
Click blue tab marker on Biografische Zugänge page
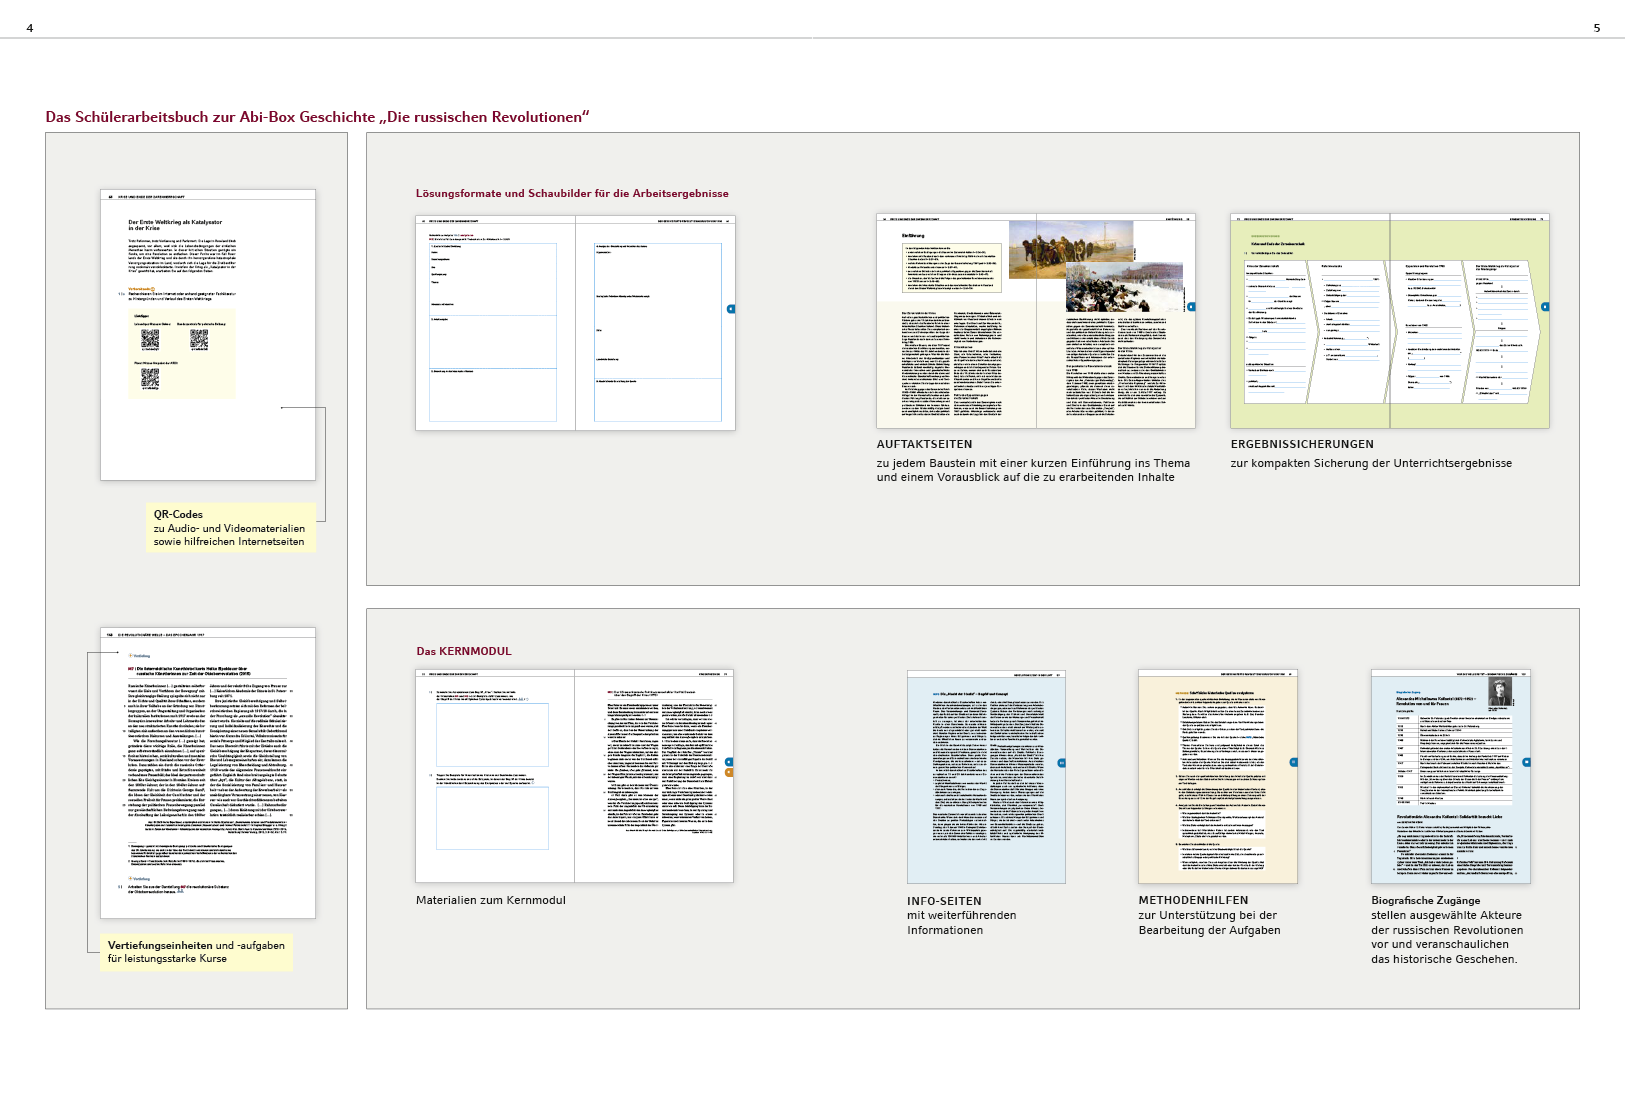pos(1526,762)
